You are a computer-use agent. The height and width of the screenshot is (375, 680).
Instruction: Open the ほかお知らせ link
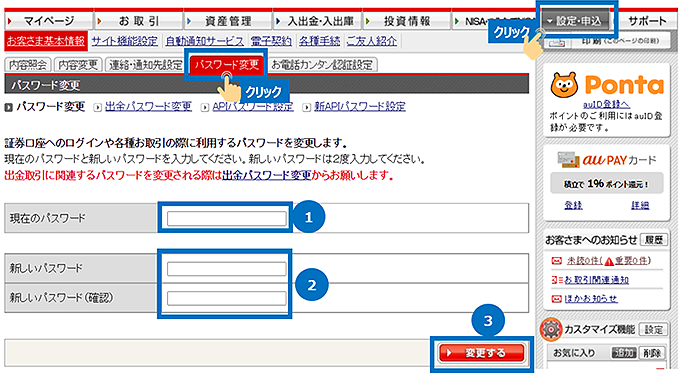coord(591,299)
